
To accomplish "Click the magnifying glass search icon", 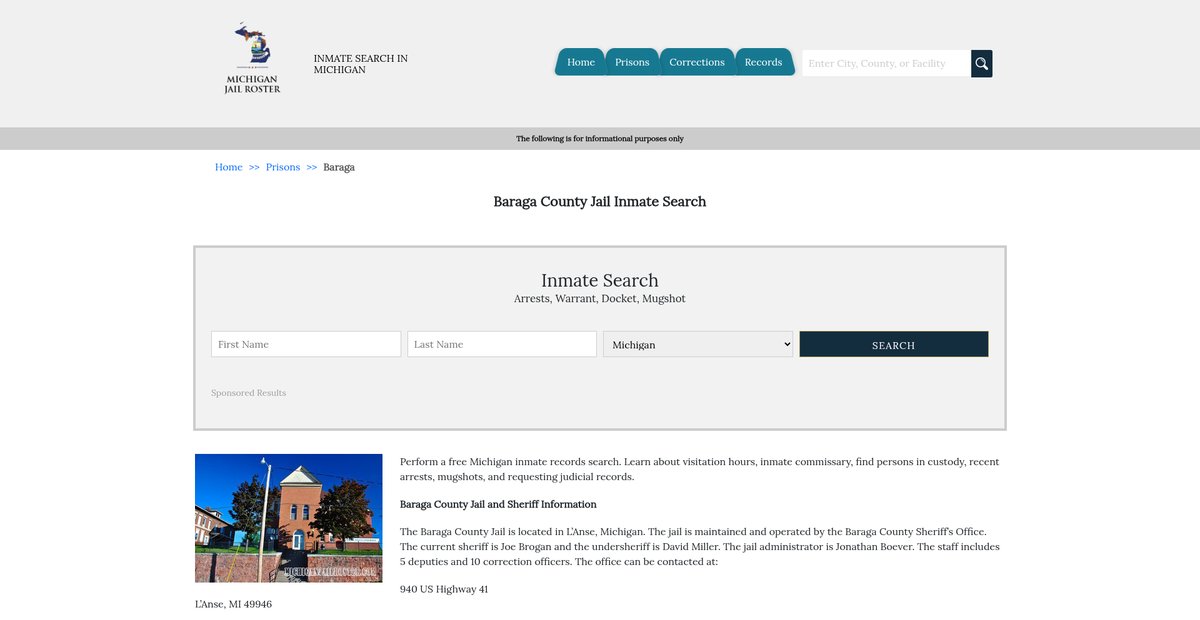I will coord(982,63).
